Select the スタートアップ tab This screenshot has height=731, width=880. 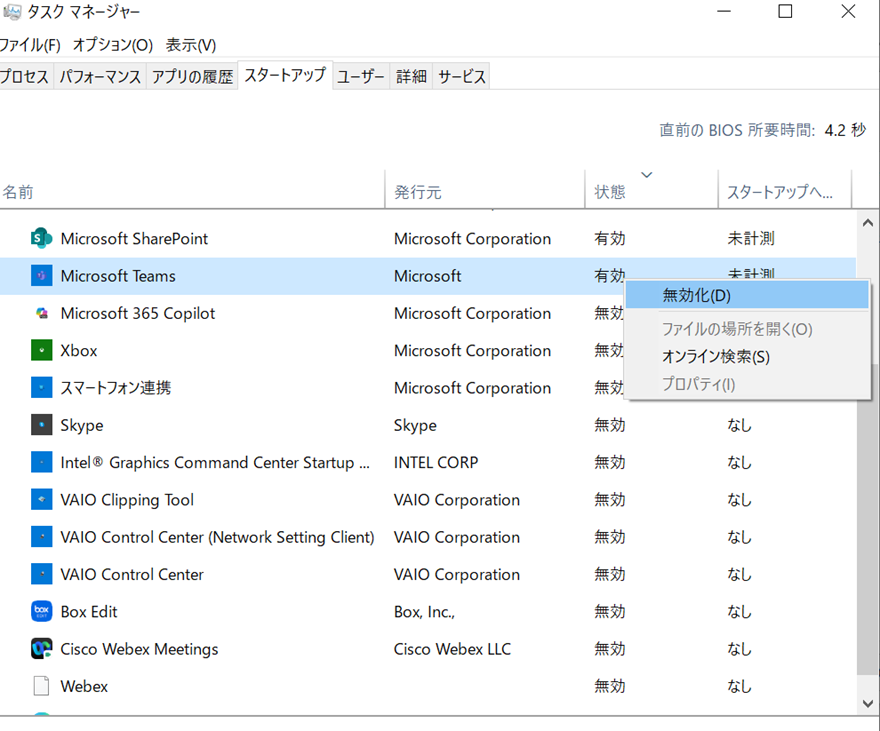[x=285, y=75]
